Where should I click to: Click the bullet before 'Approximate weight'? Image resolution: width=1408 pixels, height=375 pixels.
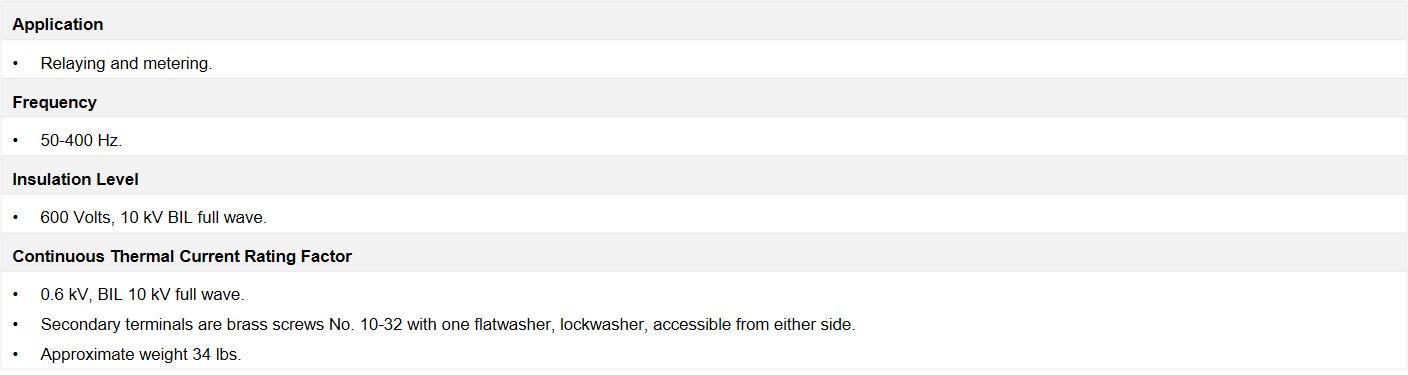(16, 355)
